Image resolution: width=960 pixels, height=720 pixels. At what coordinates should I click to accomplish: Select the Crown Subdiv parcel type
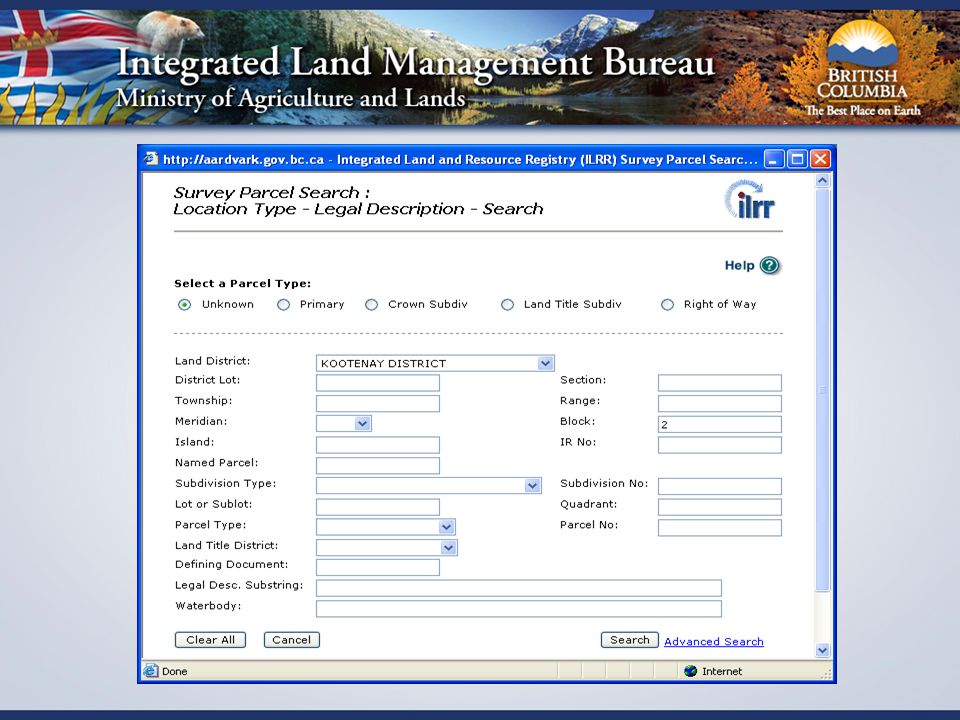point(372,304)
